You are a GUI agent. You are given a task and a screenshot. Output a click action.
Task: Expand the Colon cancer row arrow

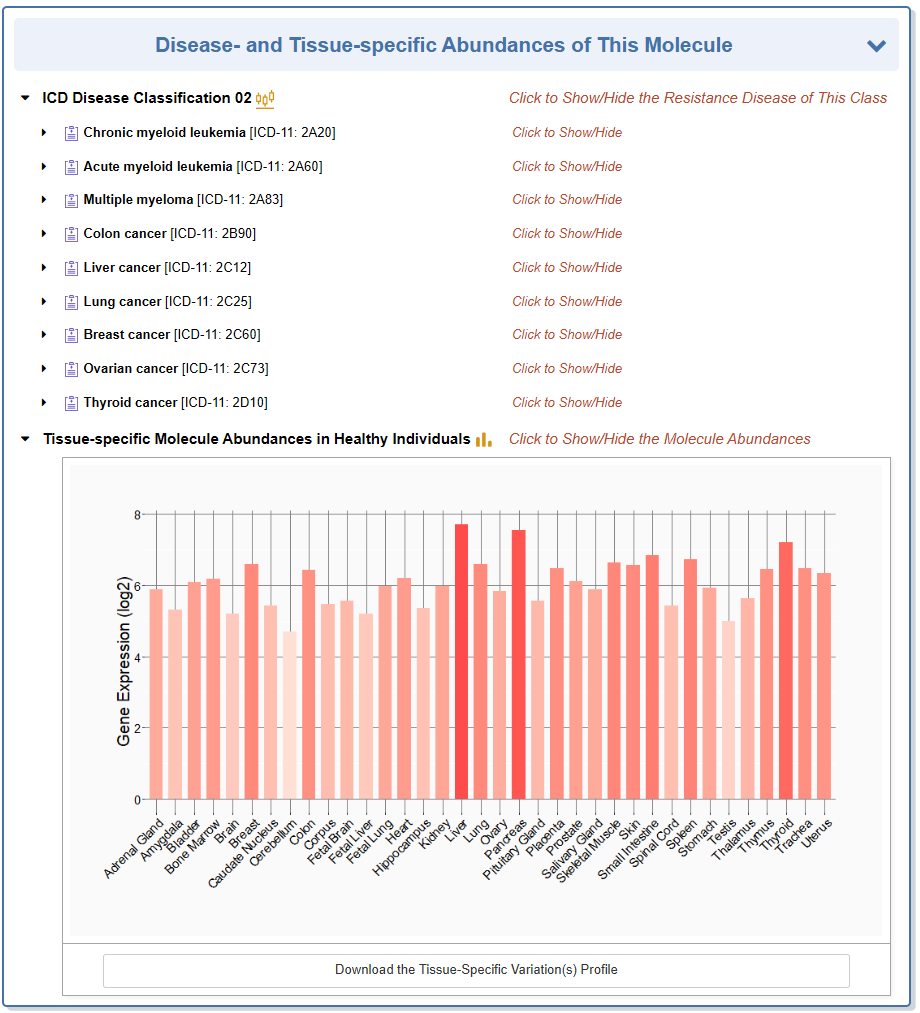(x=44, y=234)
